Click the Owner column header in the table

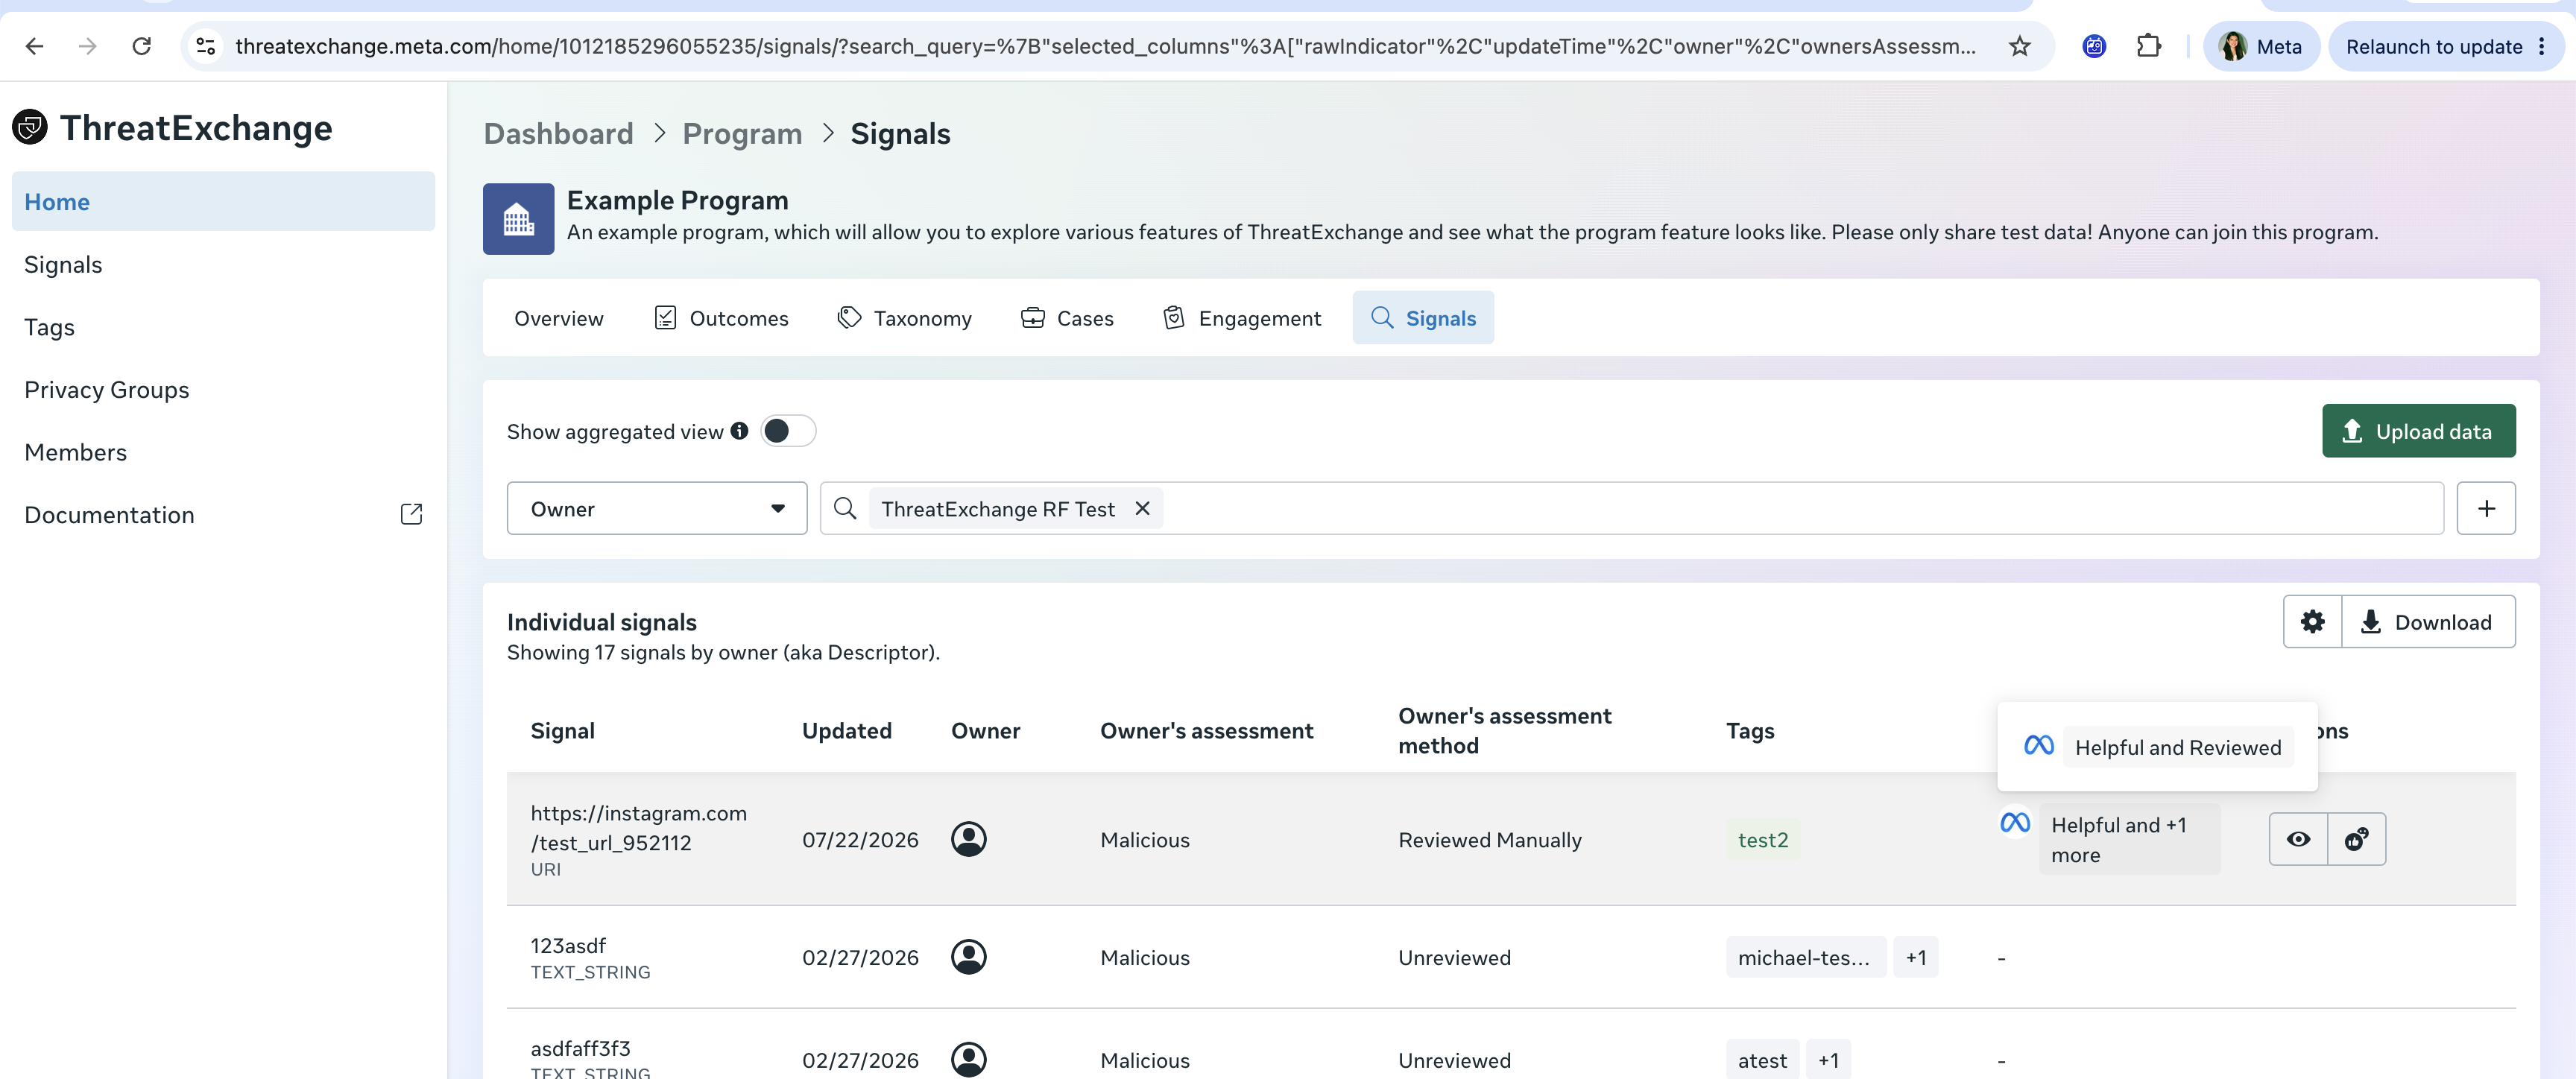985,731
